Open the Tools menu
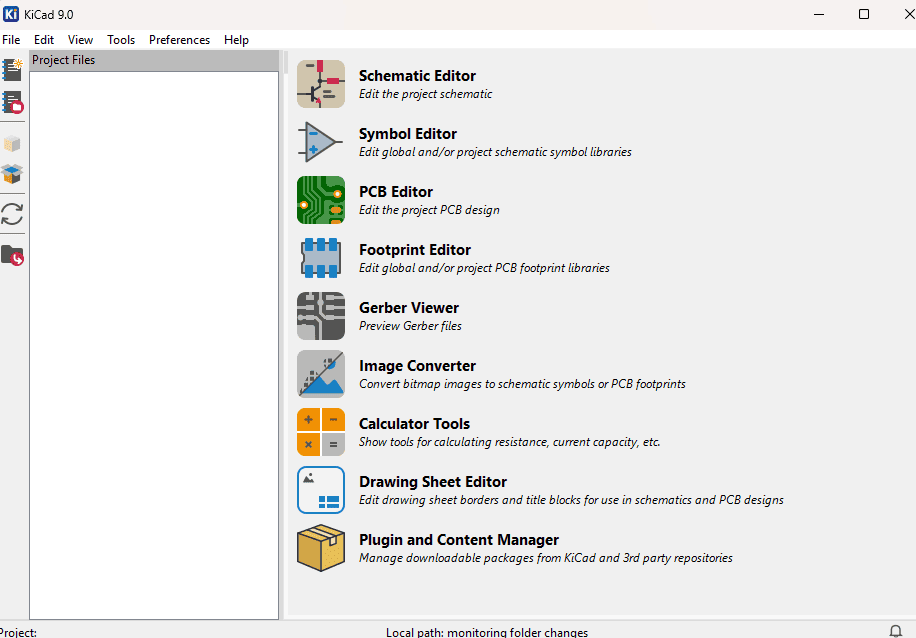Viewport: 916px width, 638px height. (121, 40)
